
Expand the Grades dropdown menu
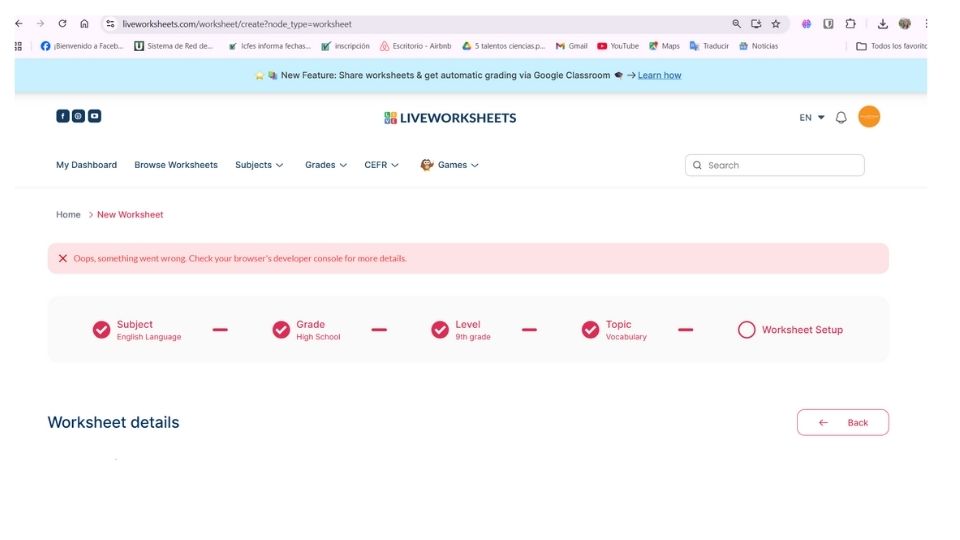pyautogui.click(x=326, y=165)
